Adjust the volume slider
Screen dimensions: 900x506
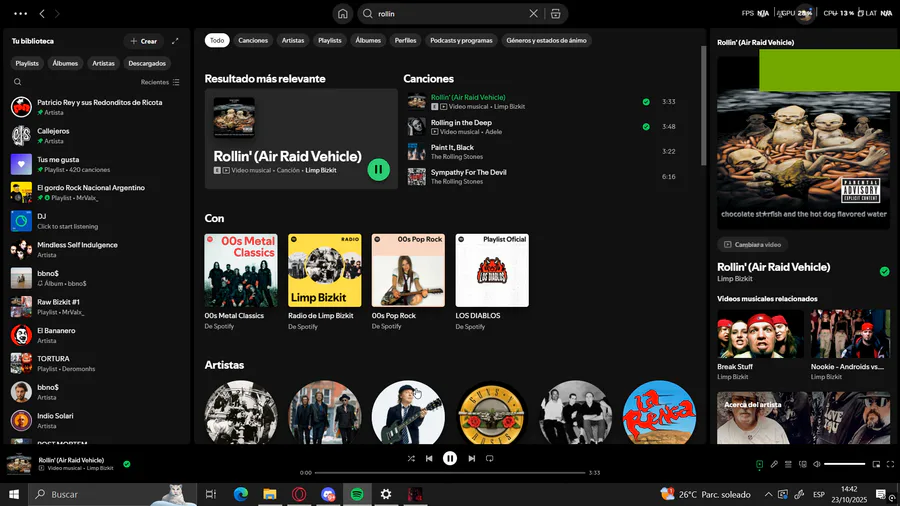tap(844, 464)
